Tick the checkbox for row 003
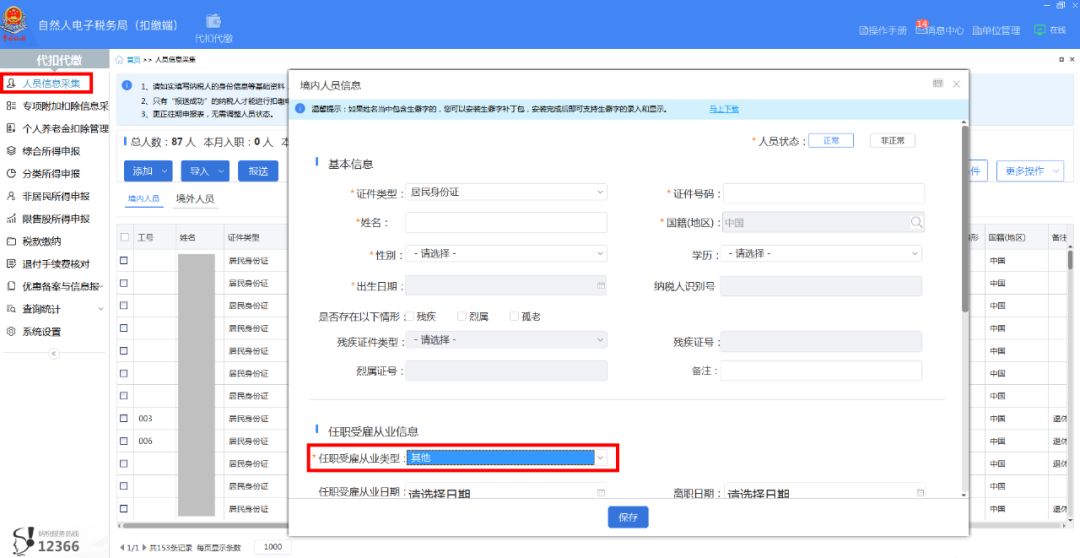 [x=124, y=418]
